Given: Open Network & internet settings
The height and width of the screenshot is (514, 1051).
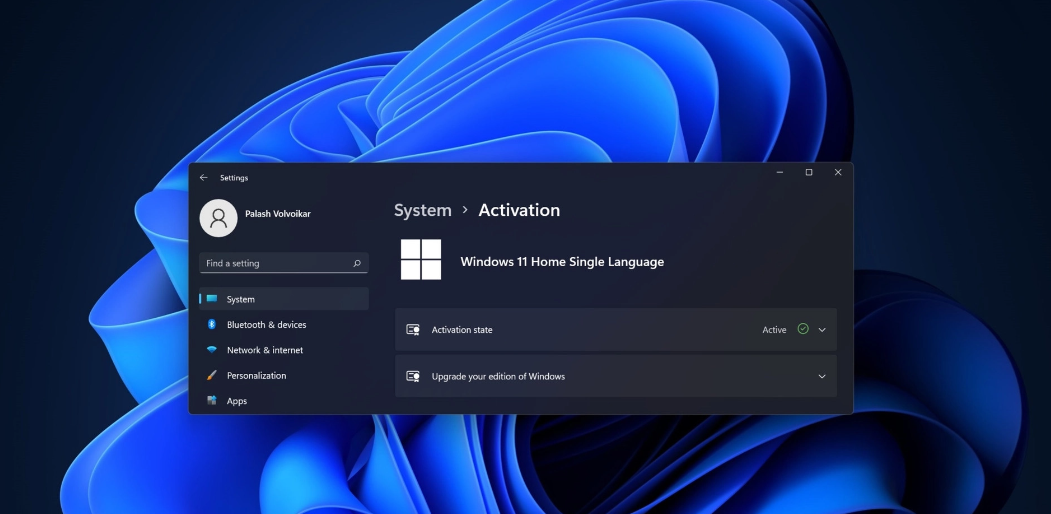Looking at the screenshot, I should pyautogui.click(x=284, y=350).
